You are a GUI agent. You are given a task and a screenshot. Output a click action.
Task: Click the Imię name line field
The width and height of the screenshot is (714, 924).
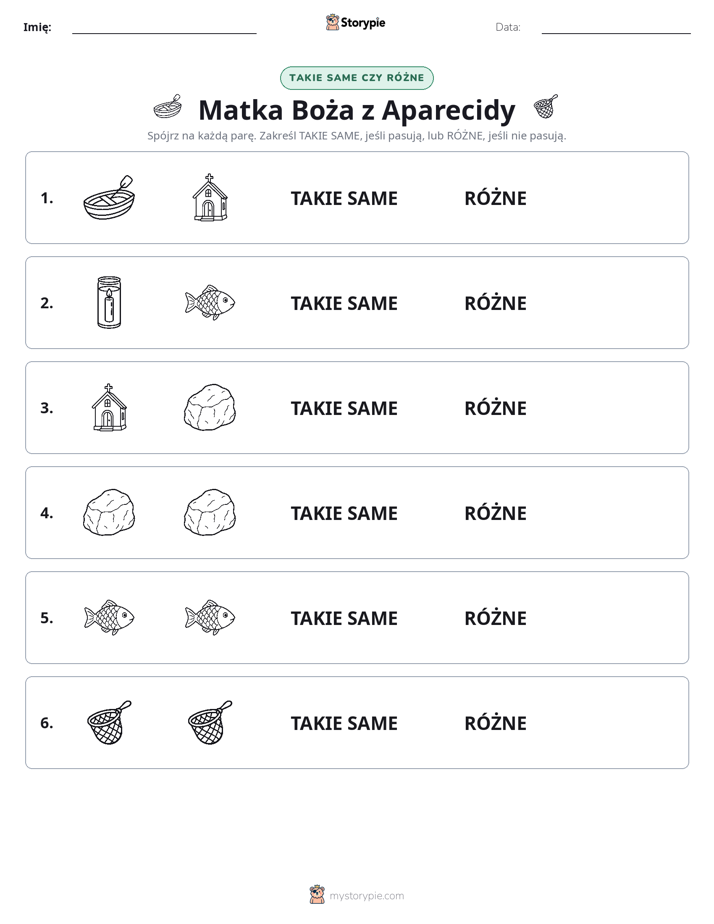pyautogui.click(x=164, y=27)
